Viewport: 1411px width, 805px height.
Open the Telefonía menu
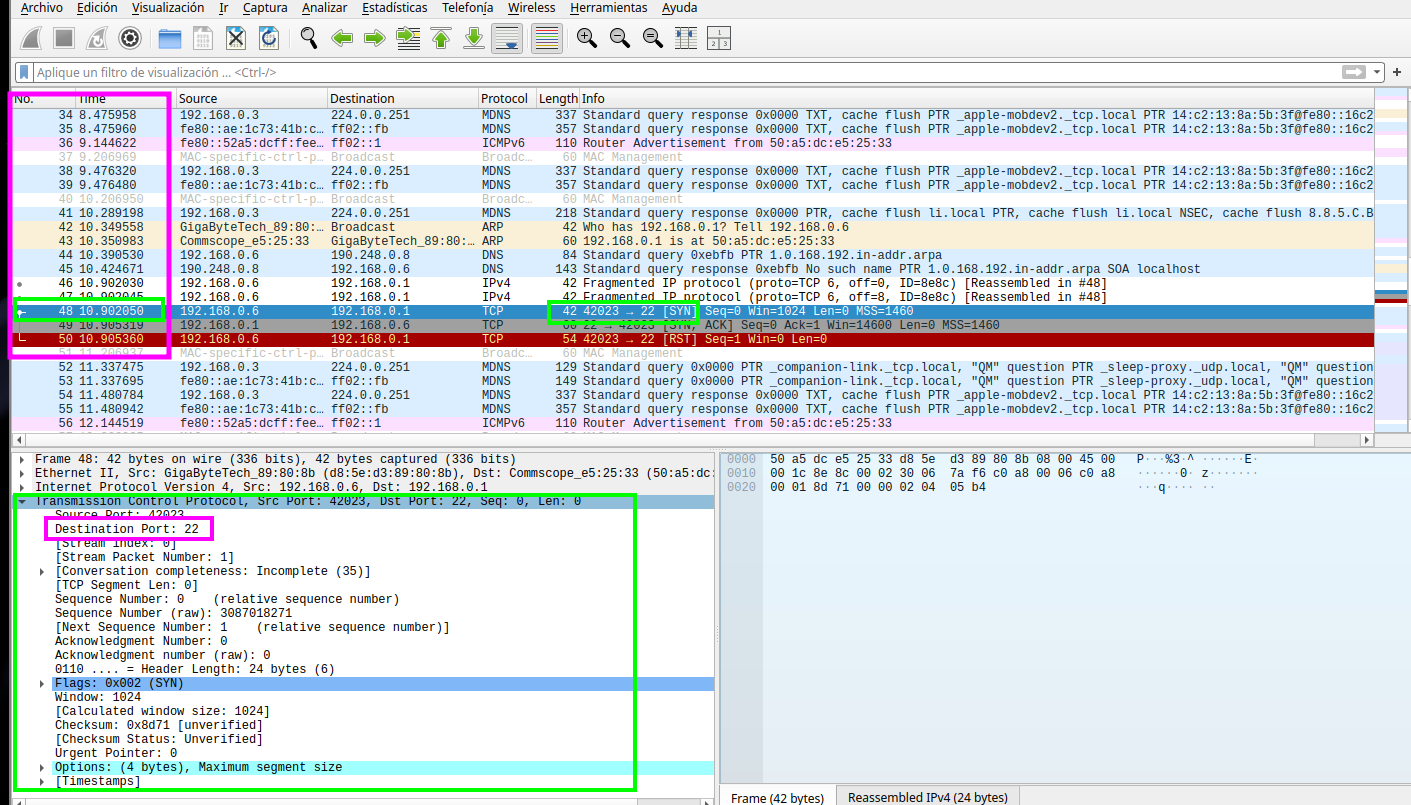(467, 8)
